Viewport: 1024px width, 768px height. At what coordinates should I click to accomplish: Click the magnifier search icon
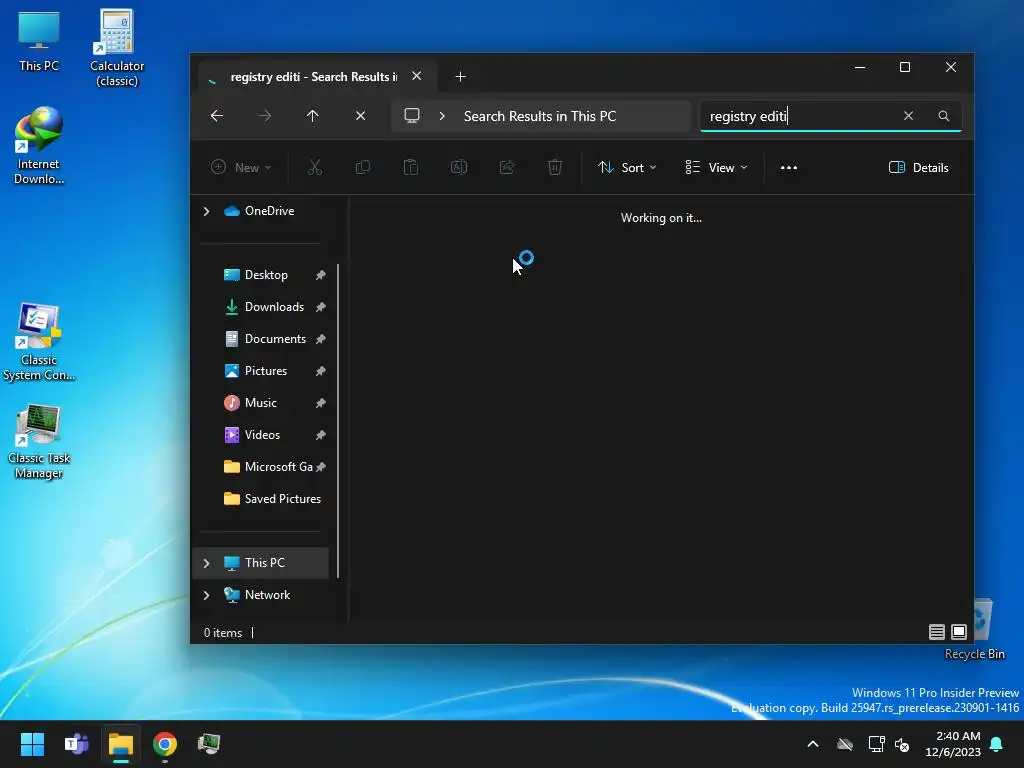pyautogui.click(x=944, y=116)
